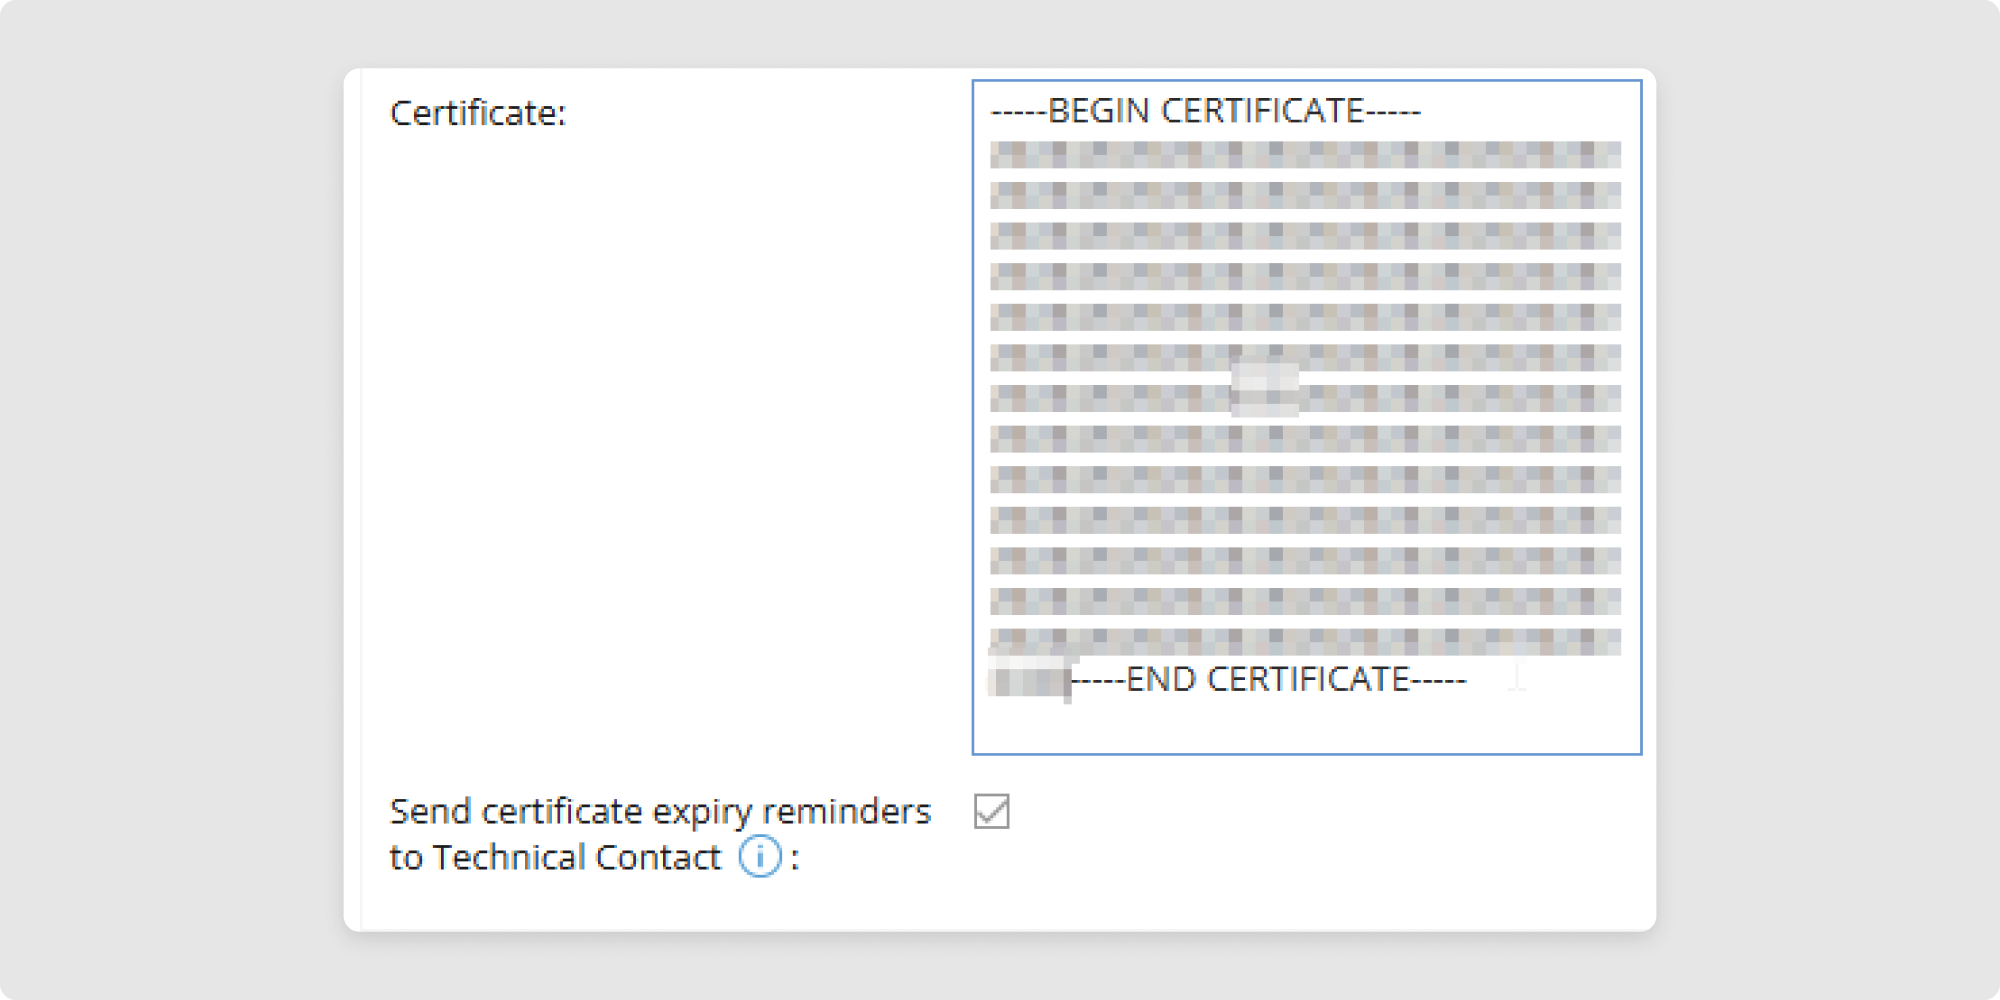The height and width of the screenshot is (1000, 2000).
Task: Place cursor in first blurred certificate line
Action: [x=1305, y=155]
